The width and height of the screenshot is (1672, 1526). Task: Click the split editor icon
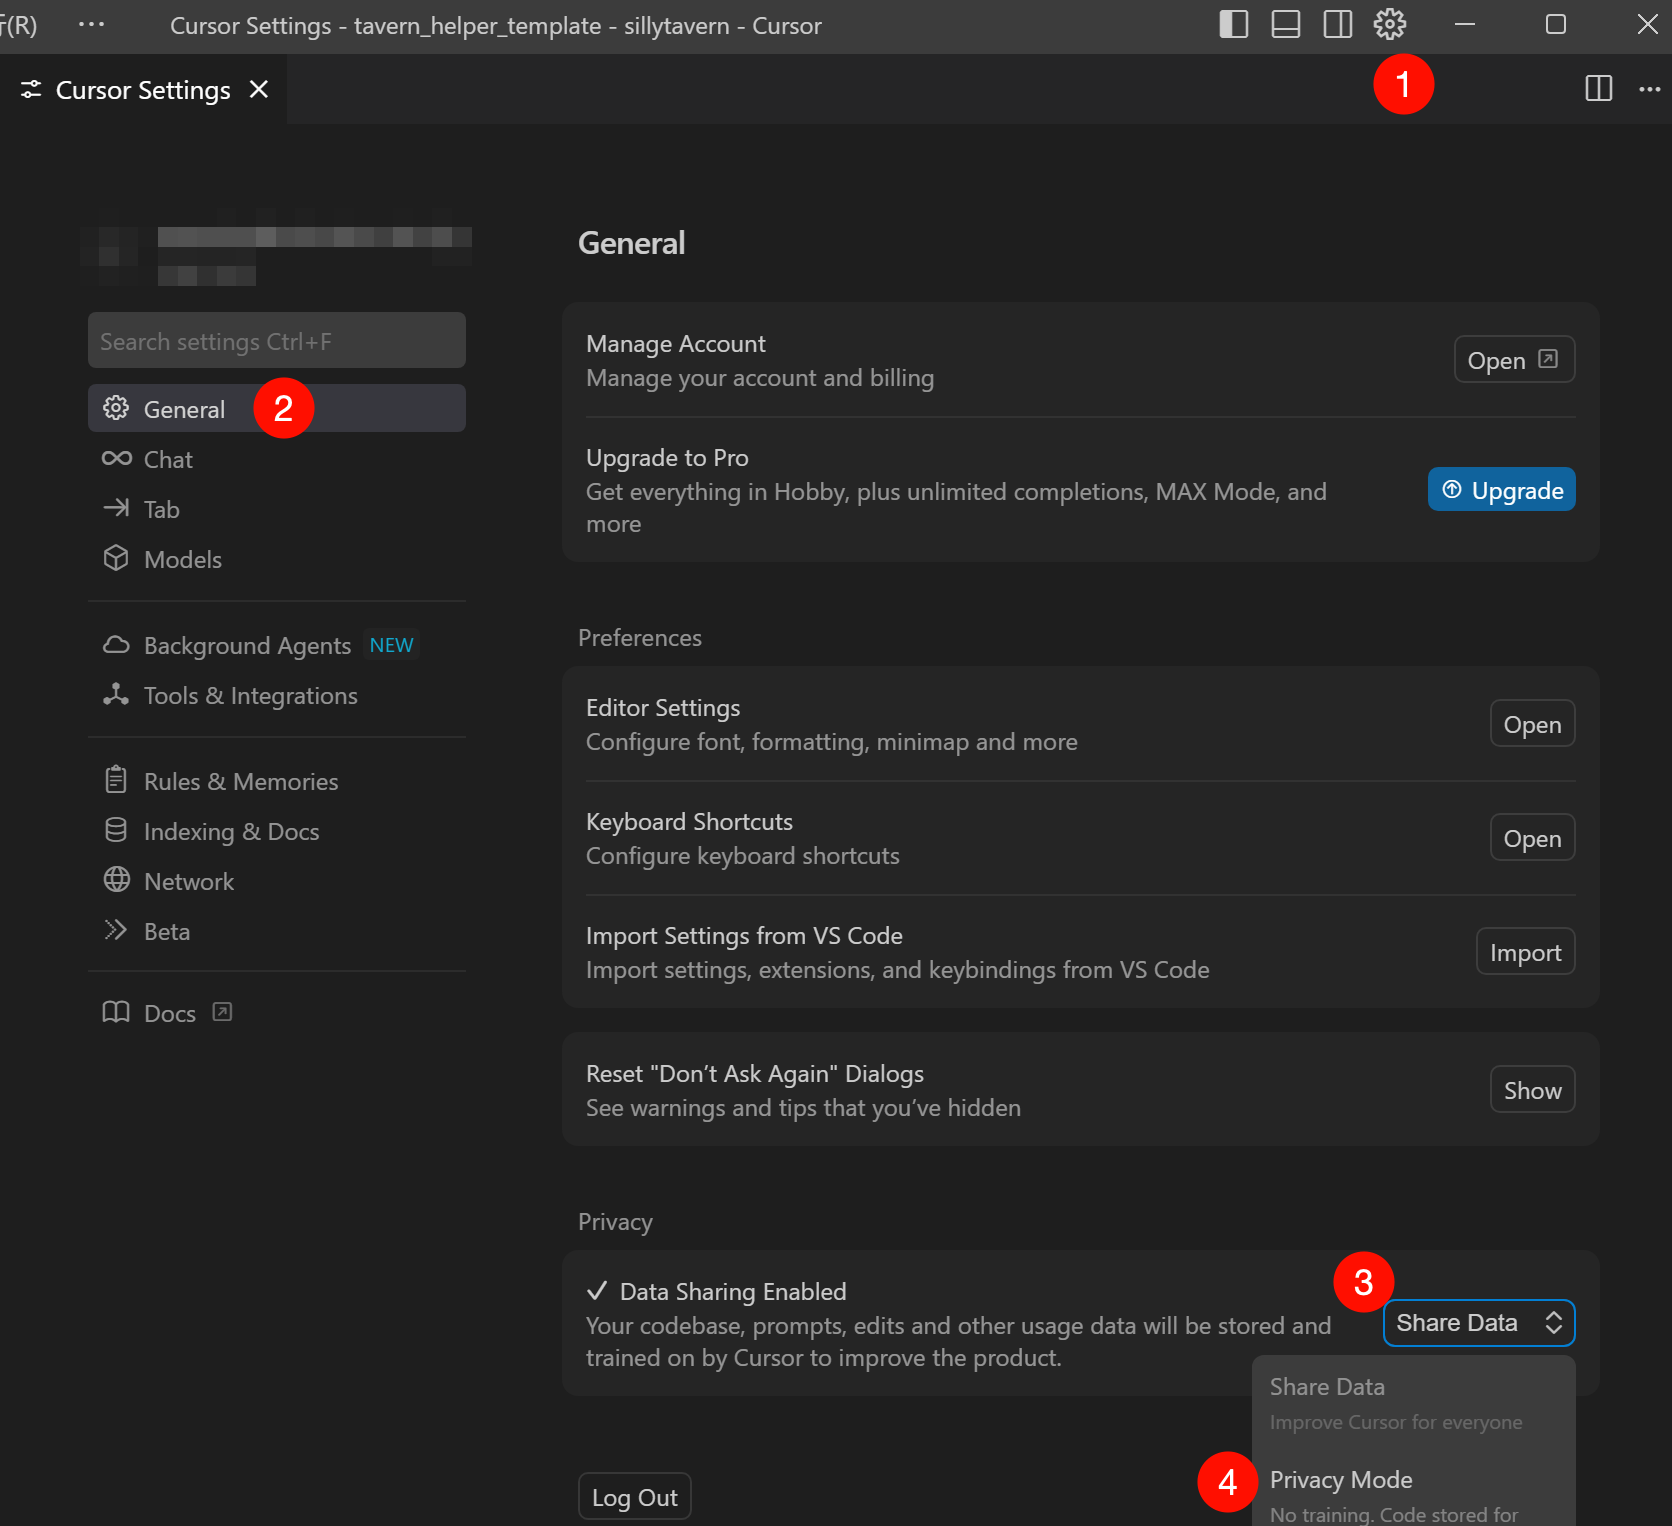1599,89
